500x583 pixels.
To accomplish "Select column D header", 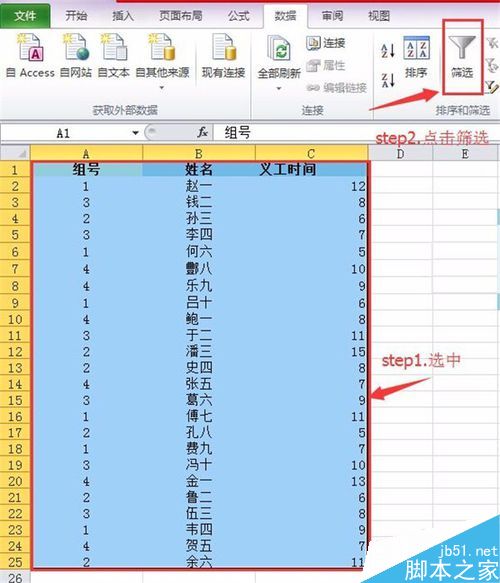I will click(400, 153).
